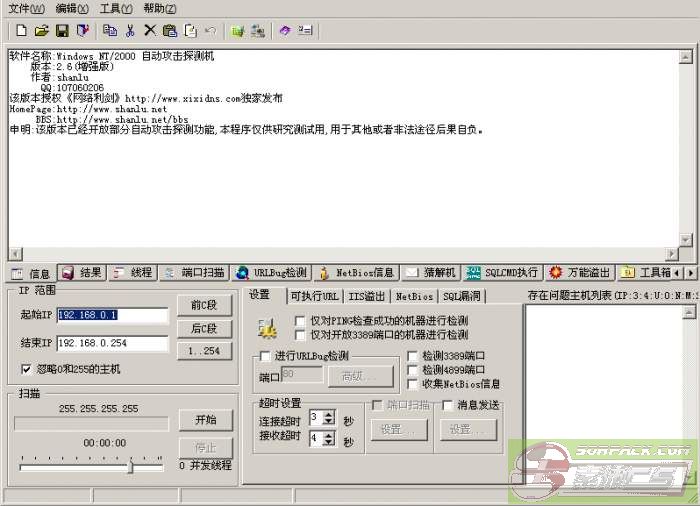The width and height of the screenshot is (700, 506).
Task: Click the Delete X toolbar icon
Action: click(150, 31)
